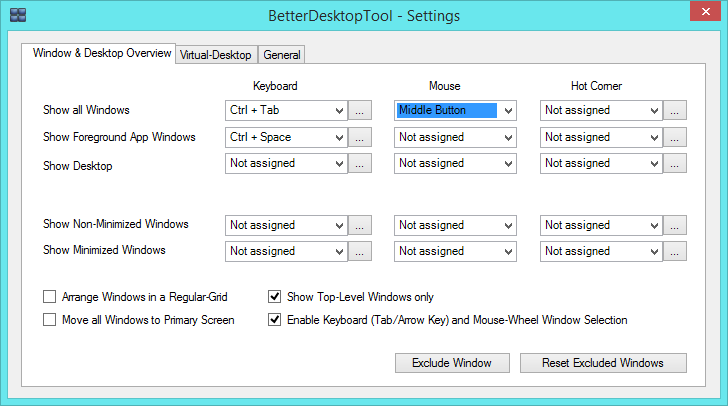Open the General tab
This screenshot has height=406, width=728.
tap(282, 55)
